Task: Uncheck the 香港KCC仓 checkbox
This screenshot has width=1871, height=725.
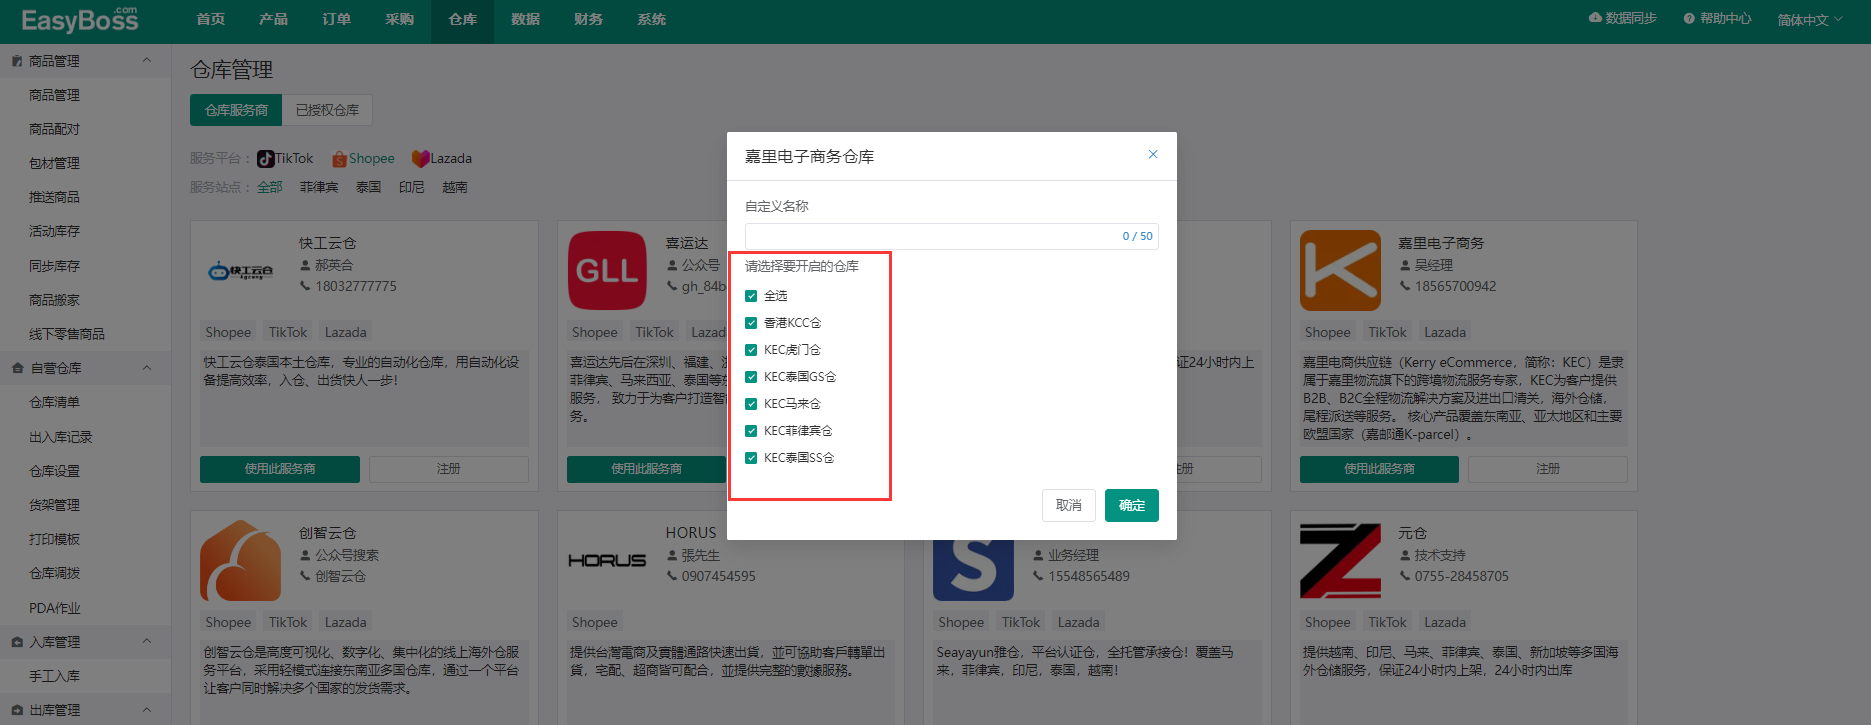Action: [x=751, y=323]
